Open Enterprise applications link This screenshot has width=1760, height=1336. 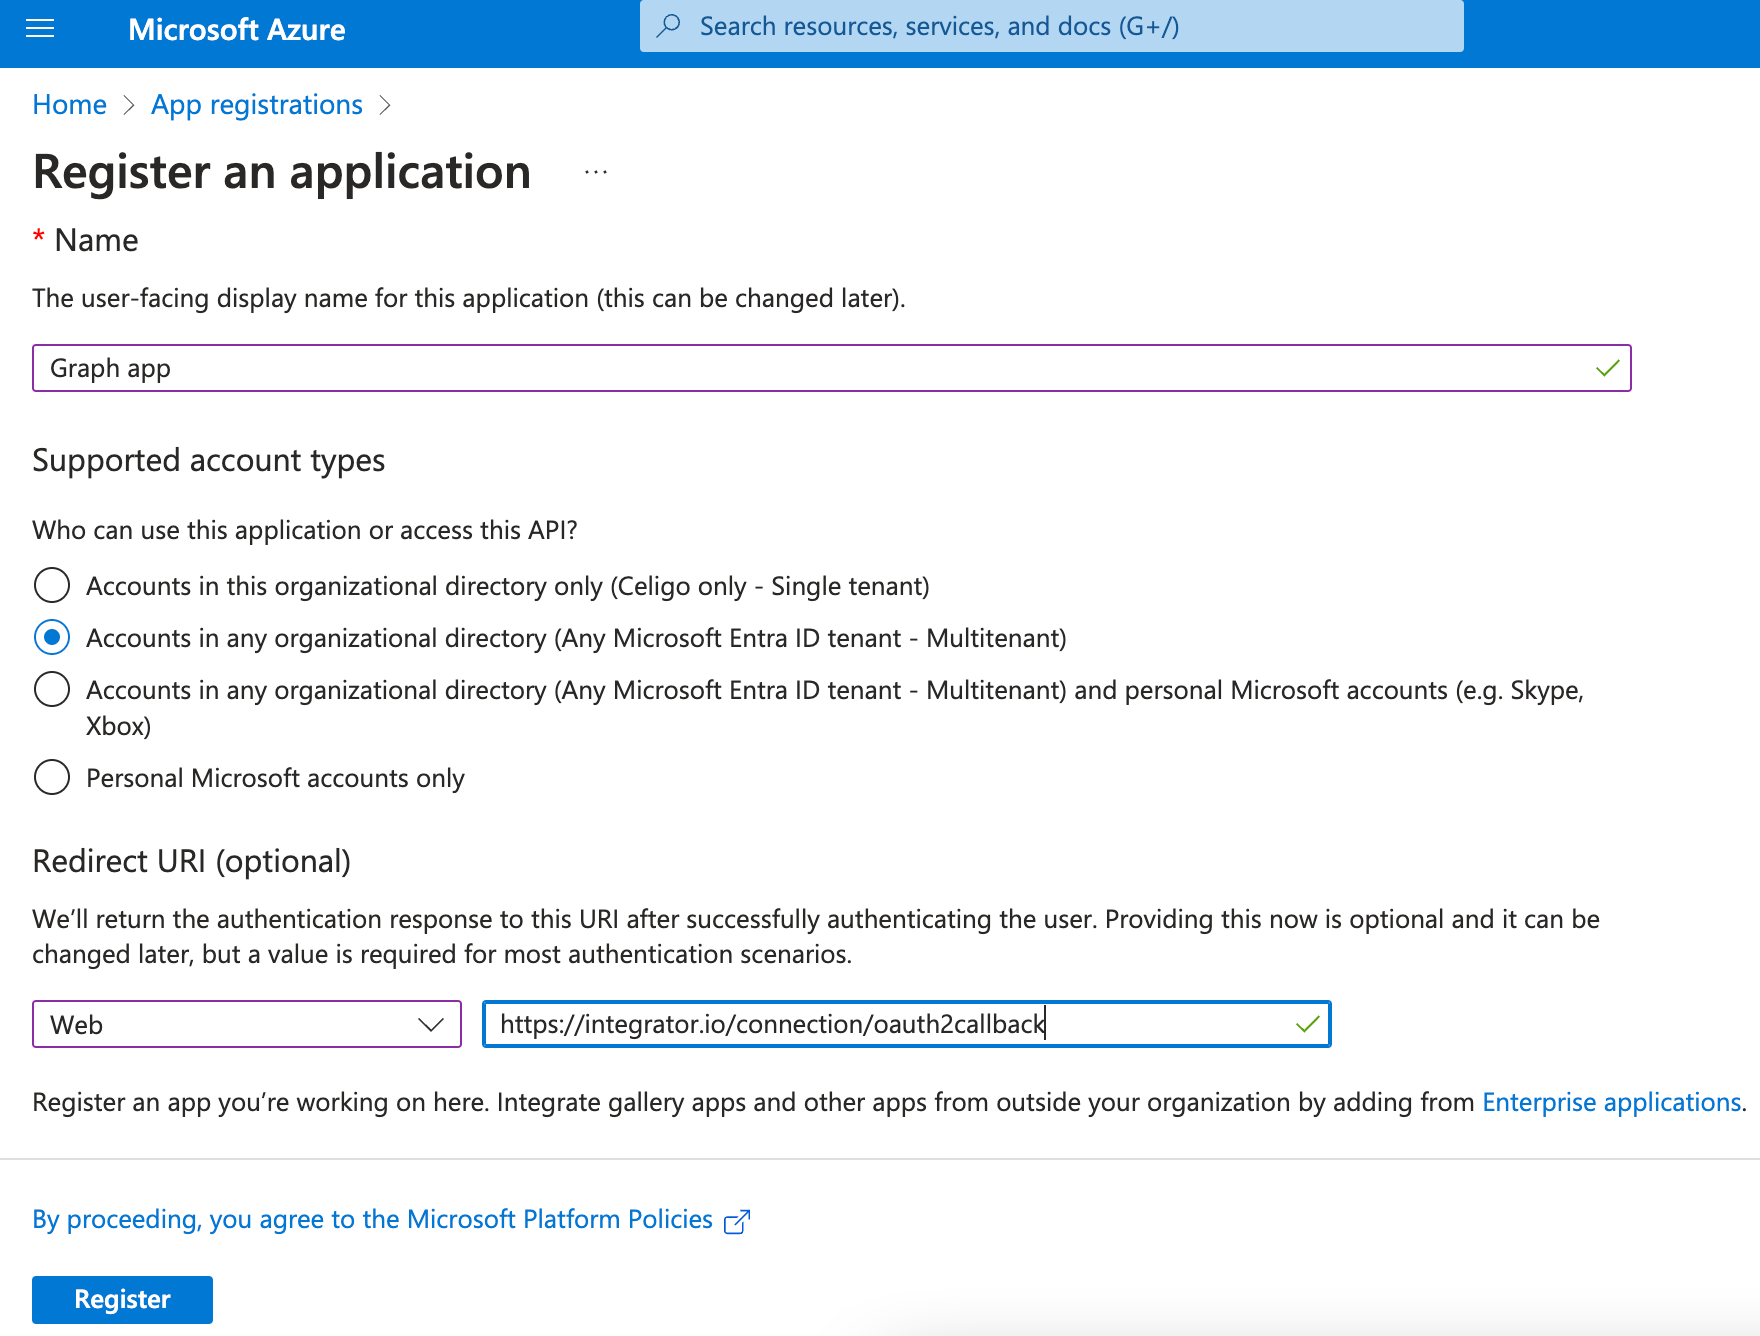(x=1611, y=1102)
